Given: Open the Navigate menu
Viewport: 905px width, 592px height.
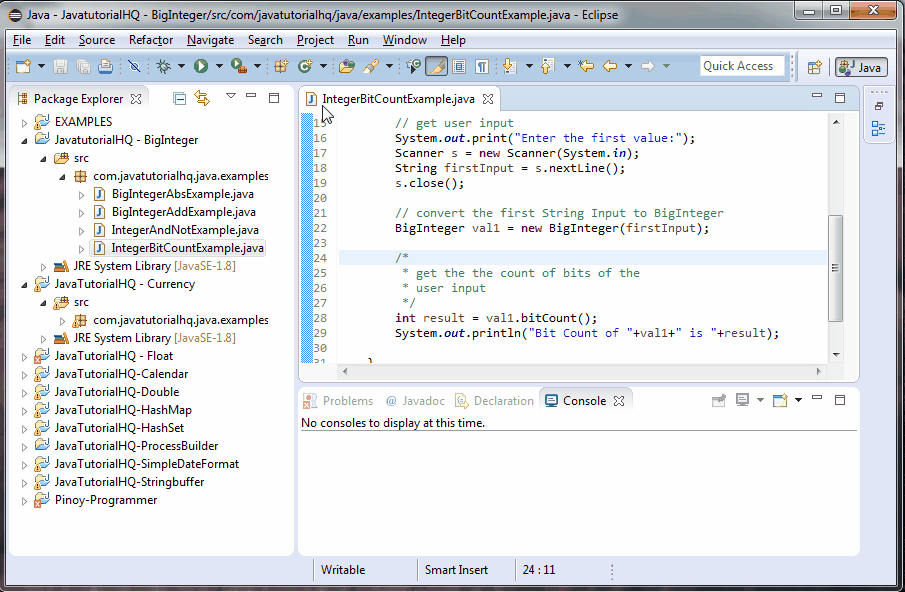Looking at the screenshot, I should click(210, 40).
